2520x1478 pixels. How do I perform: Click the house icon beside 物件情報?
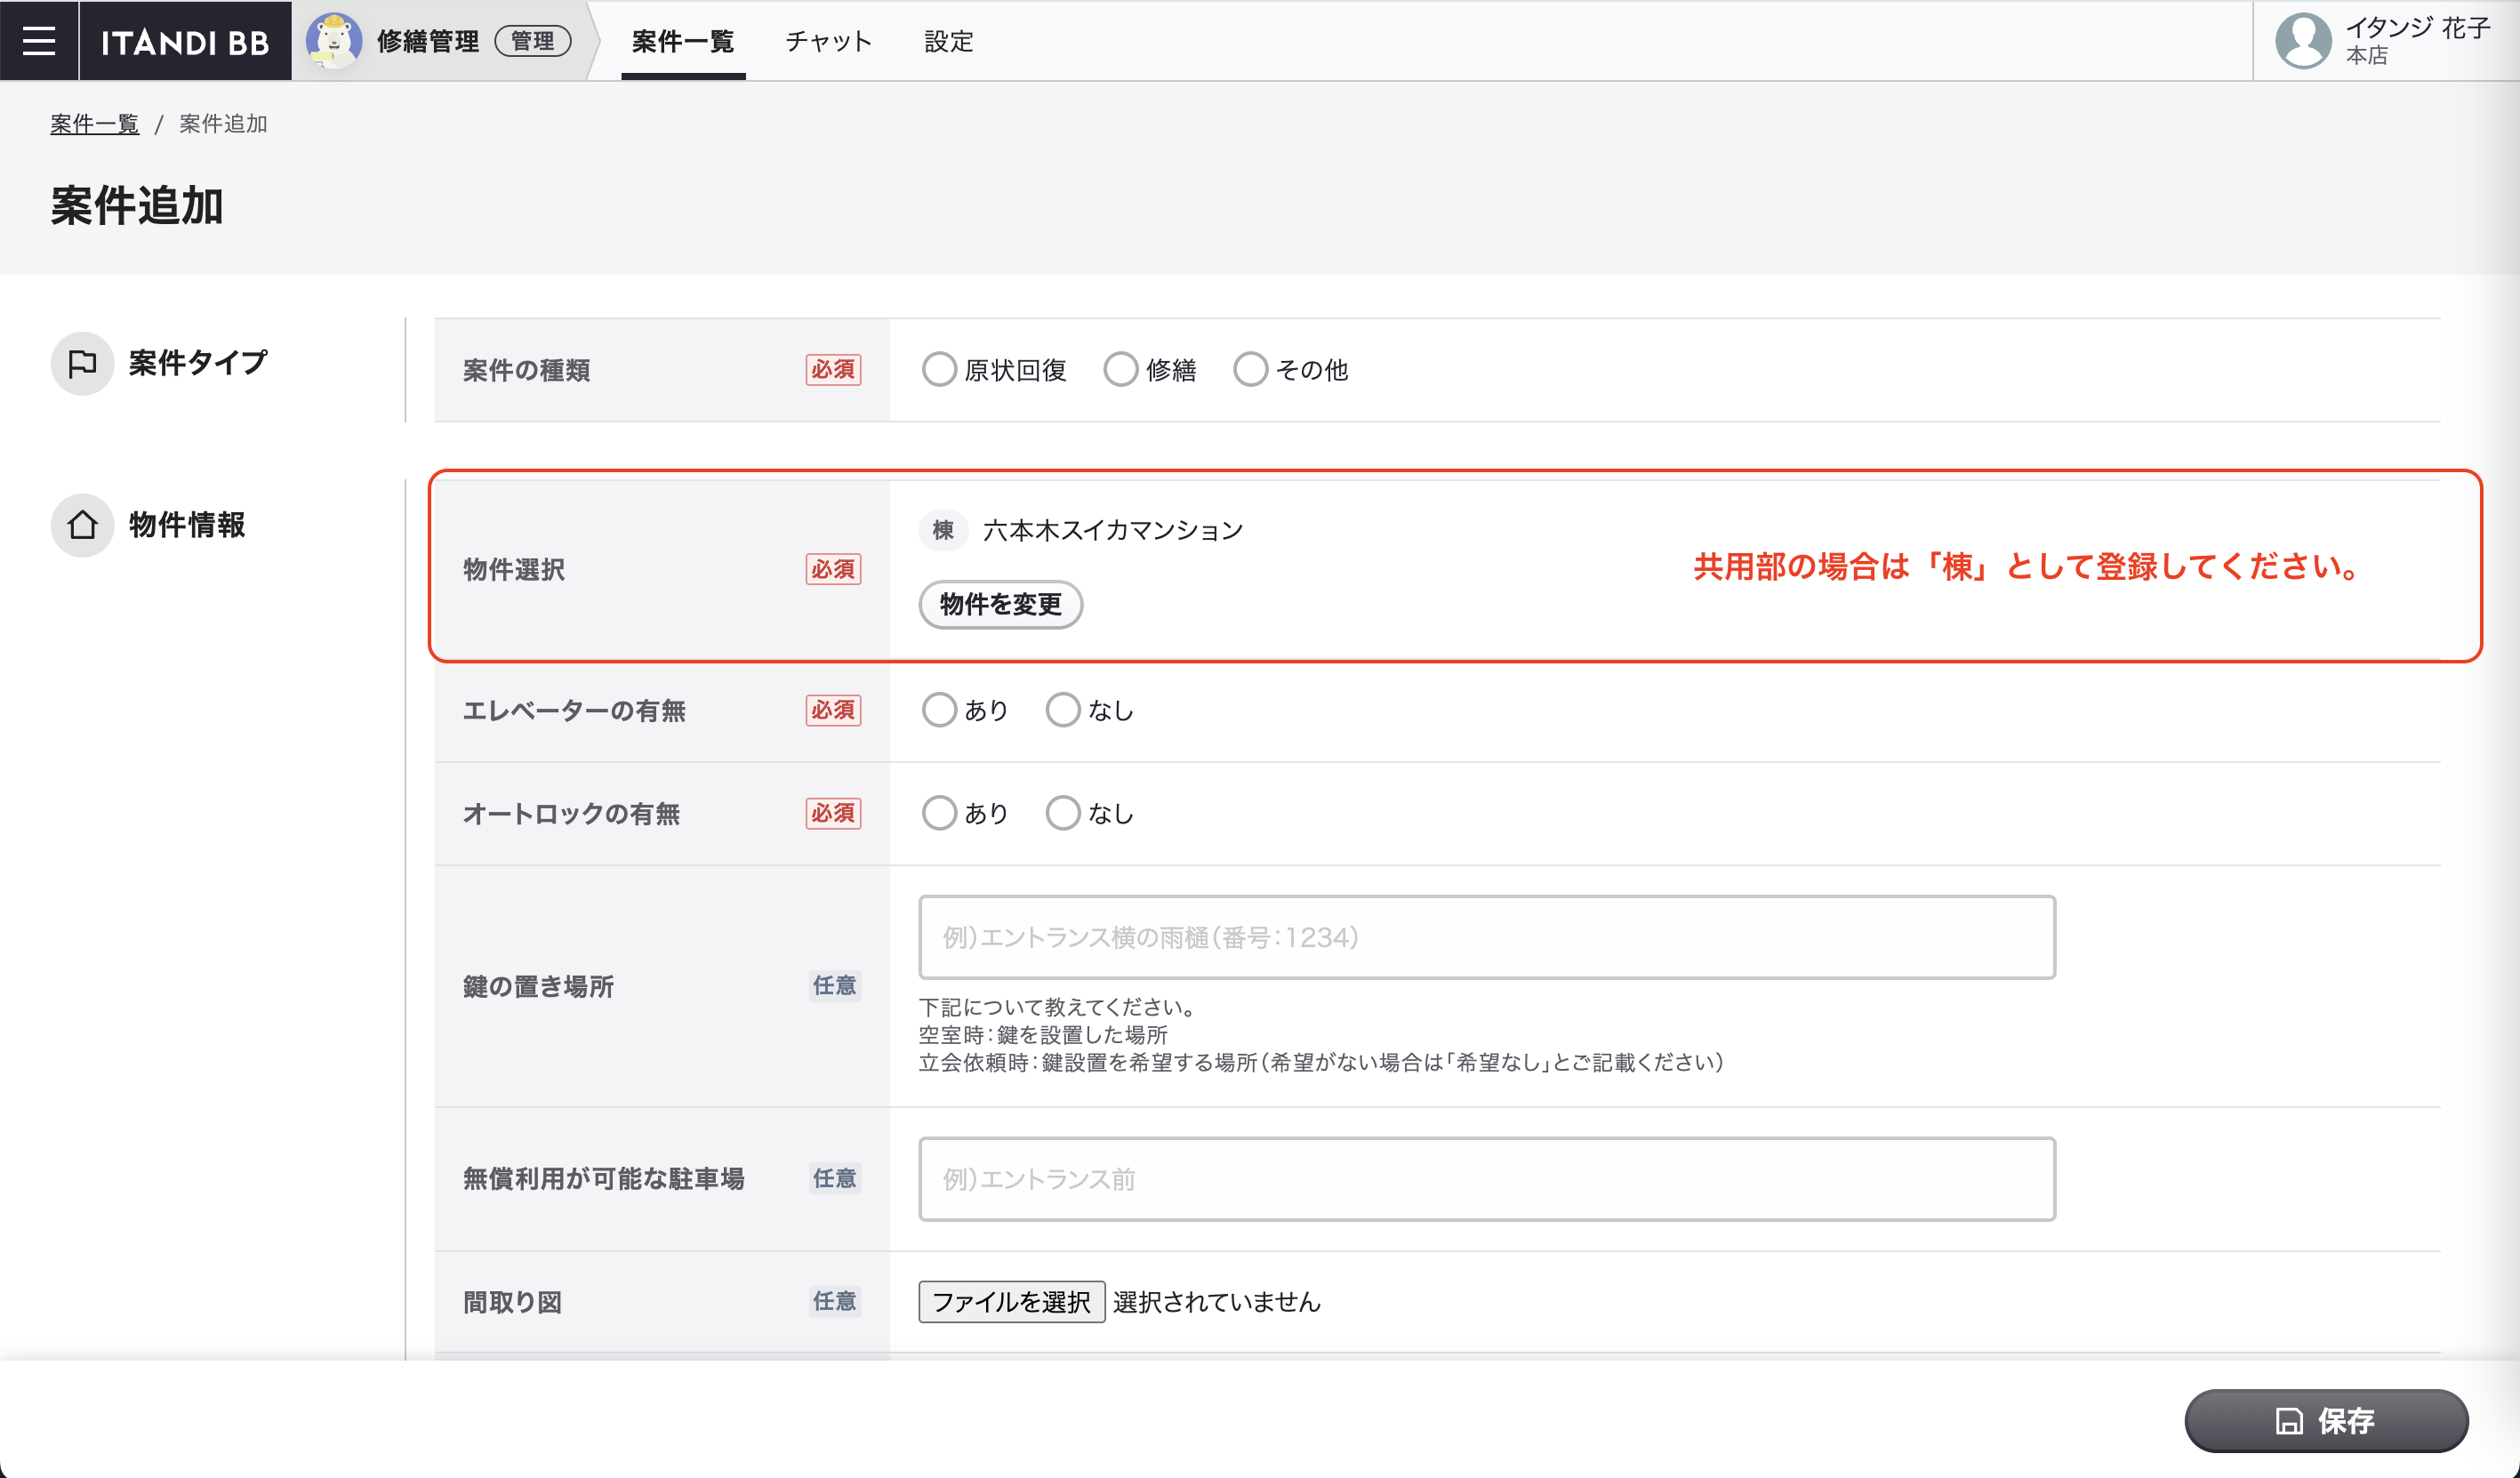(x=82, y=525)
